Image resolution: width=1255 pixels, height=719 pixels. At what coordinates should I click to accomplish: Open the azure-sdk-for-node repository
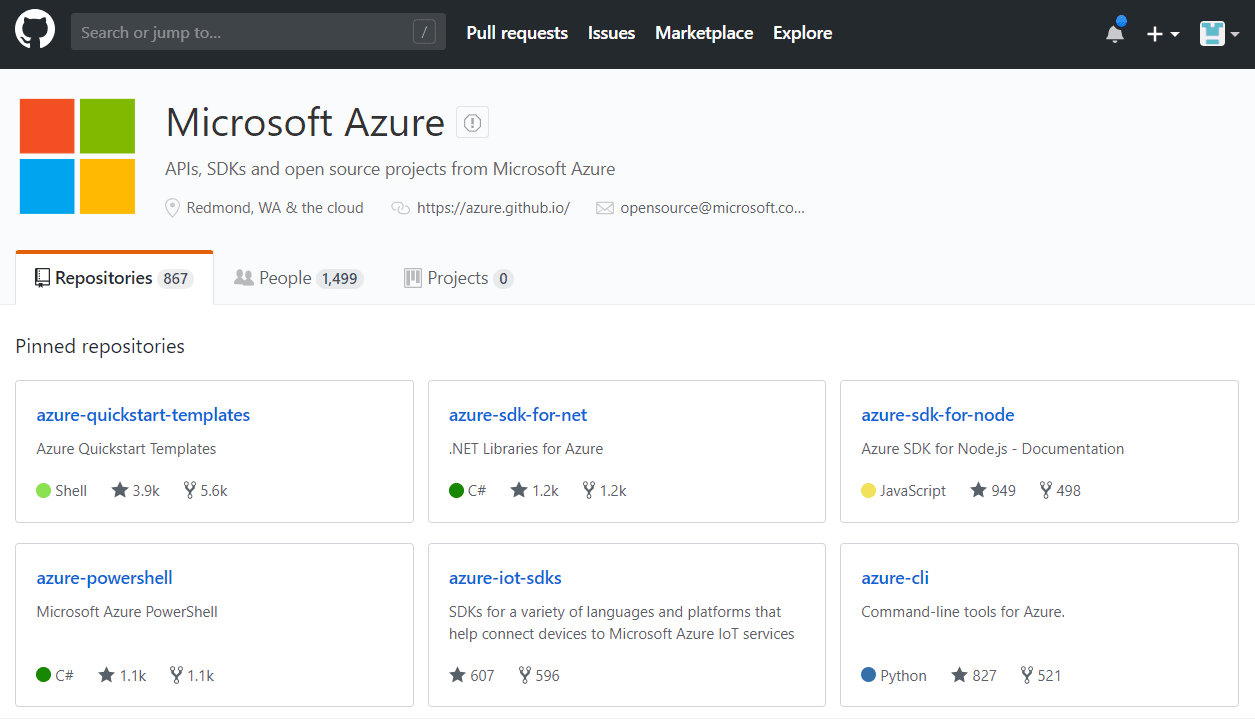[x=938, y=415]
